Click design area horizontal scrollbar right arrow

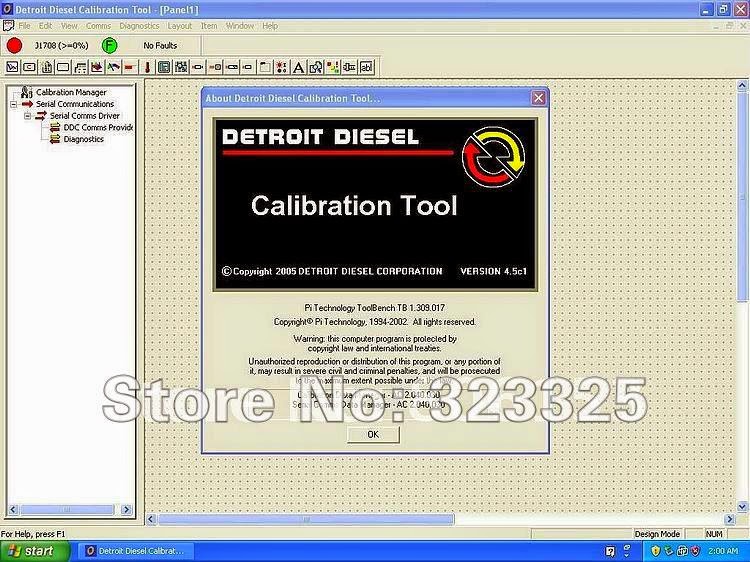[x=729, y=519]
